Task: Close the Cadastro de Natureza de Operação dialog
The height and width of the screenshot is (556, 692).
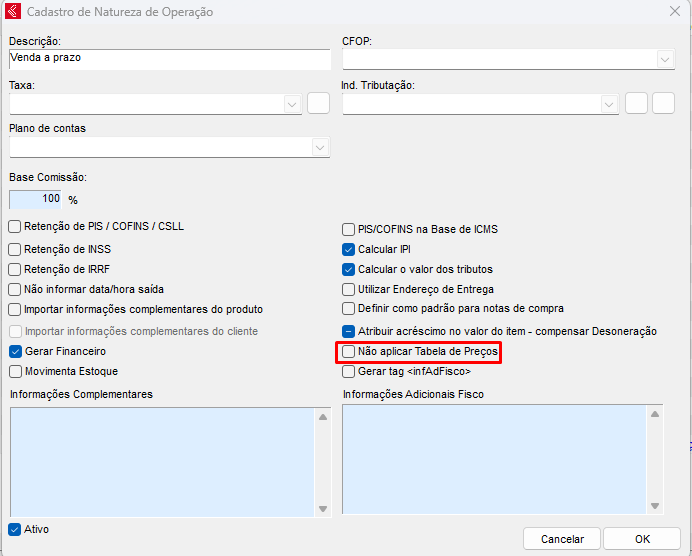Action: pyautogui.click(x=674, y=12)
